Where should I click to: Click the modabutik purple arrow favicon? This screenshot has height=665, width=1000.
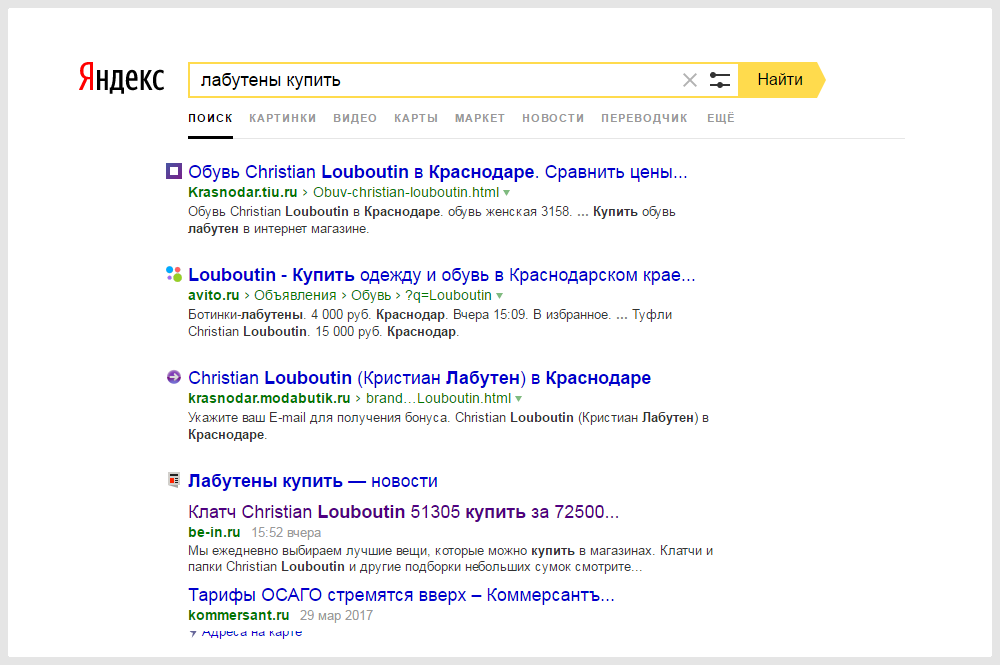pos(173,377)
